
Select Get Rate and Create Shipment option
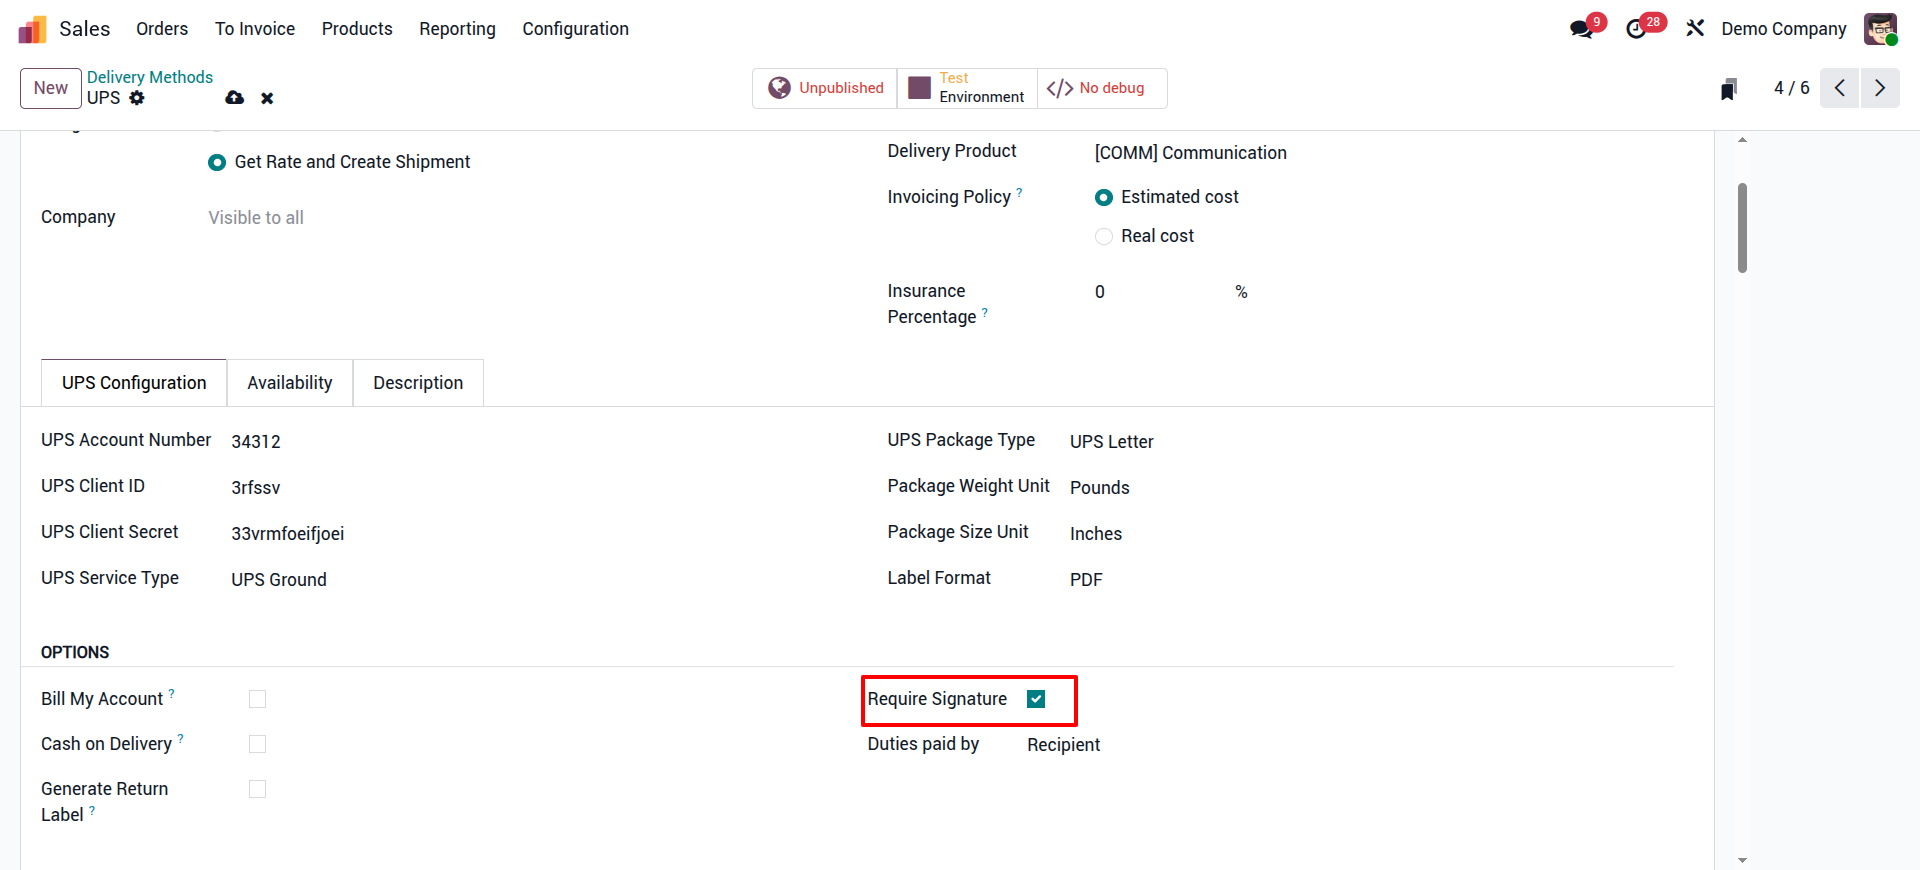pyautogui.click(x=217, y=162)
